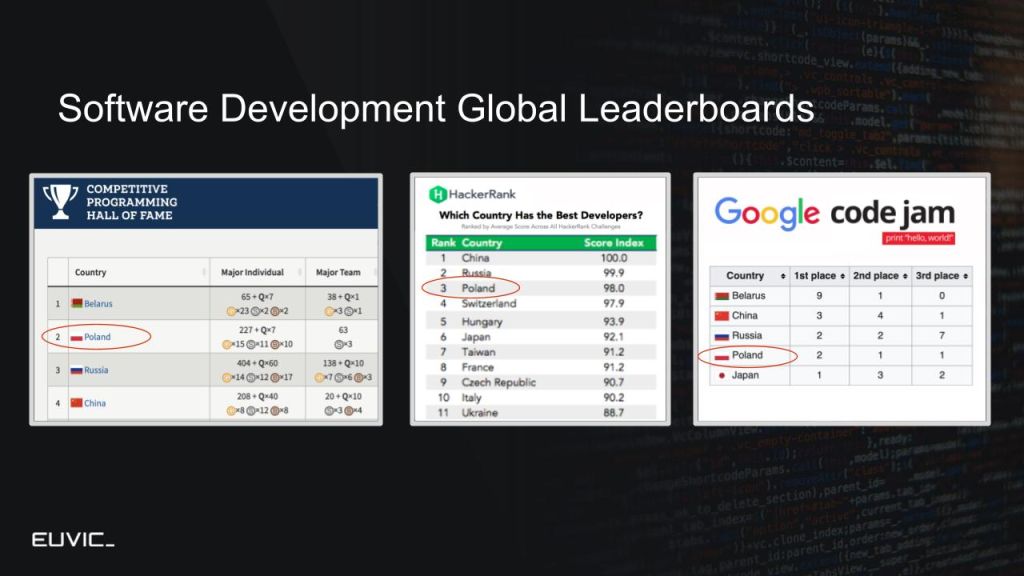1024x576 pixels.
Task: Select Japan in HackerRank ranking
Action: pyautogui.click(x=475, y=337)
